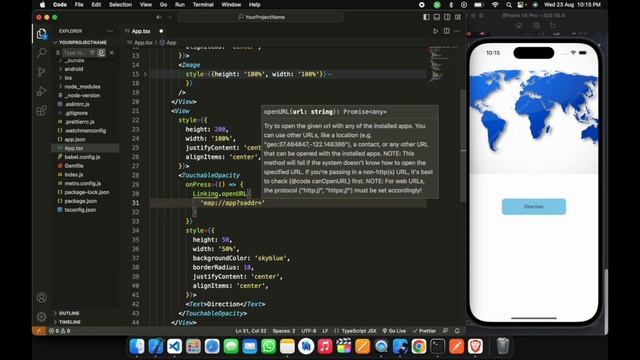640x360 pixels.
Task: Open the Search view in activity bar
Action: tap(41, 53)
